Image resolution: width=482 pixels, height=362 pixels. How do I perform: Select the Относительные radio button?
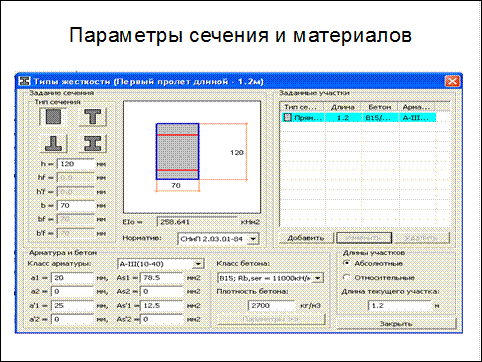click(347, 277)
